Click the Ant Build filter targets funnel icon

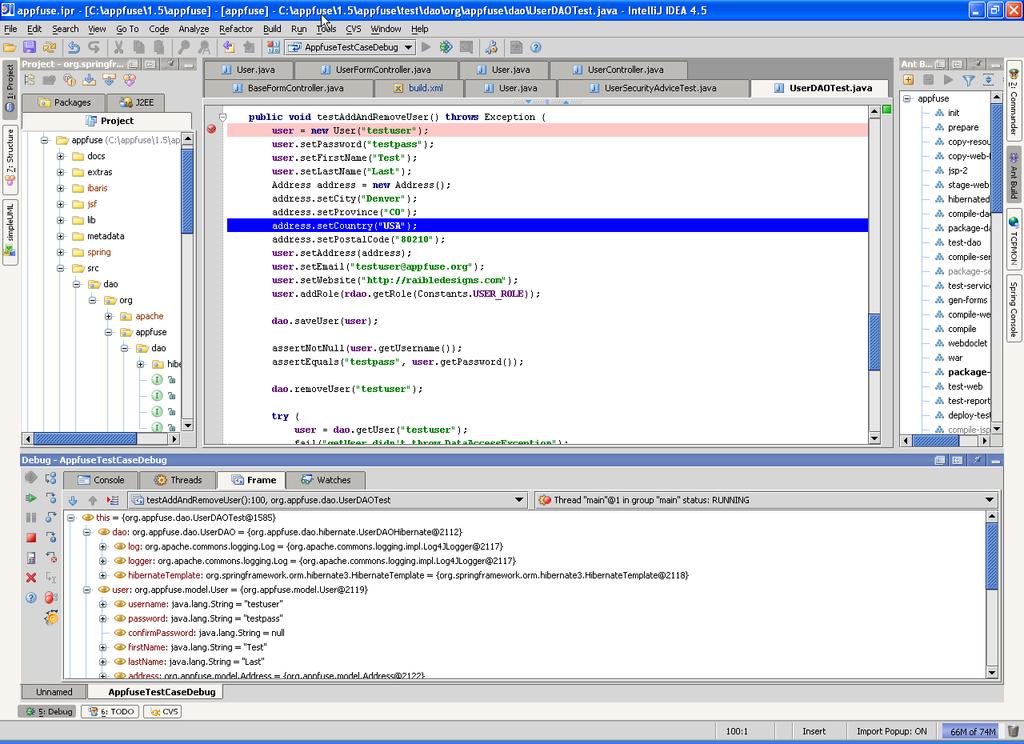[968, 80]
